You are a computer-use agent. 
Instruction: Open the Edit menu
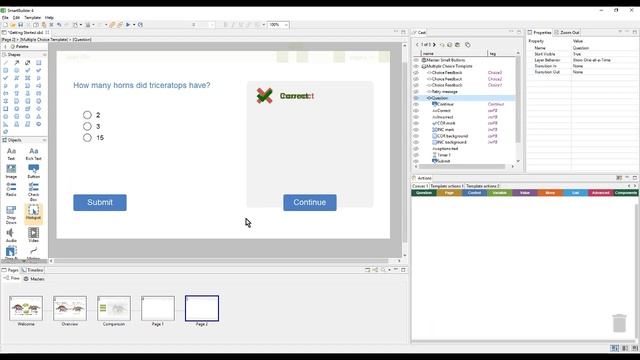pyautogui.click(x=16, y=18)
